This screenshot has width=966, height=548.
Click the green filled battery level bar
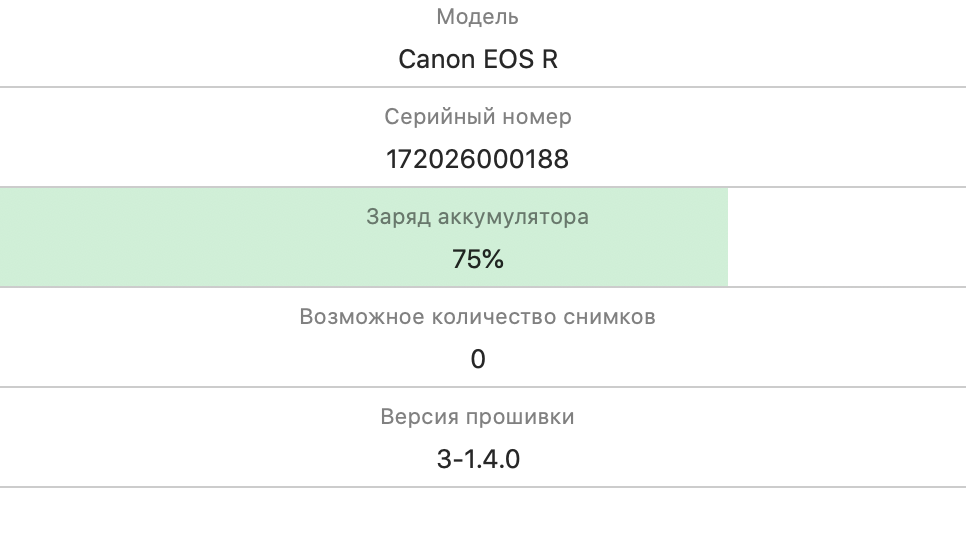coord(363,237)
